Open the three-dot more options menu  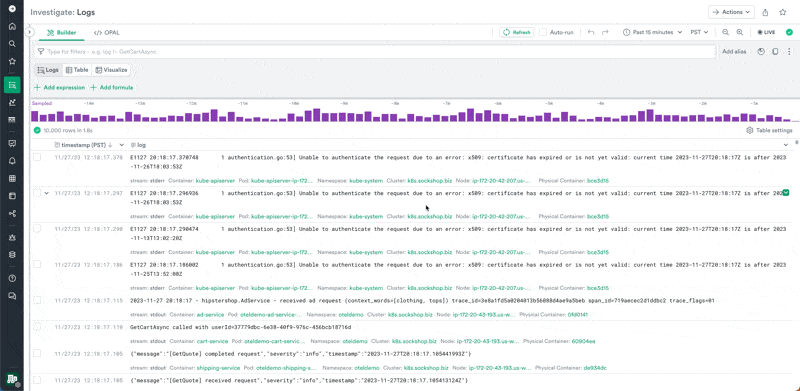789,52
